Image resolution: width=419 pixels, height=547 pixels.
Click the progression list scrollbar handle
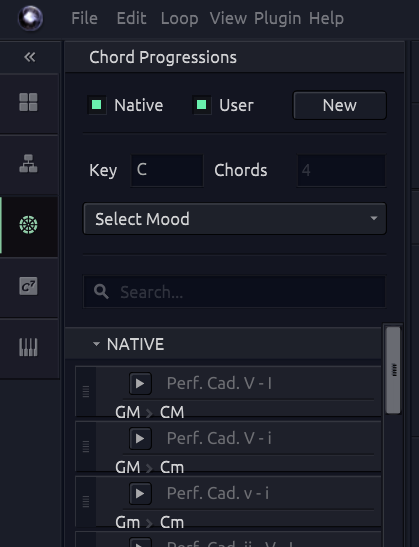click(x=394, y=370)
